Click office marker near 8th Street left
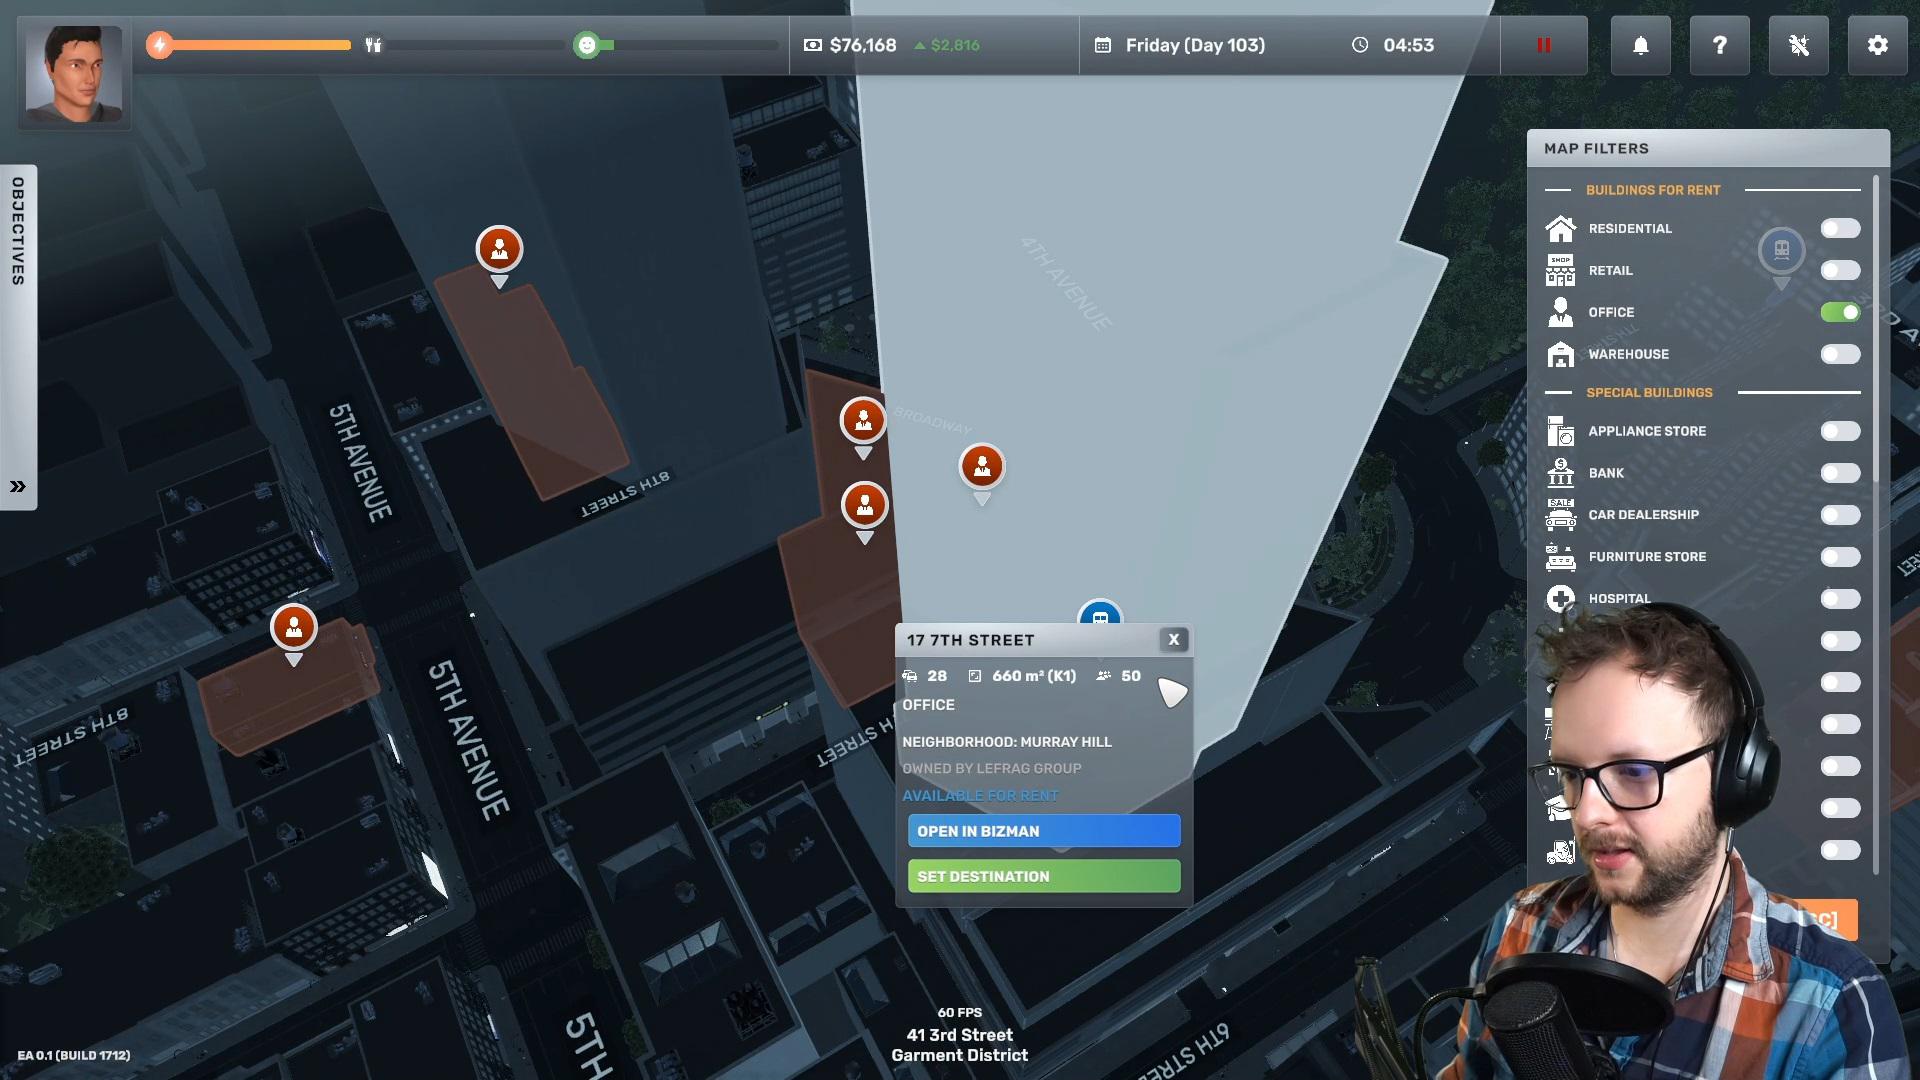This screenshot has height=1080, width=1920. tap(294, 628)
